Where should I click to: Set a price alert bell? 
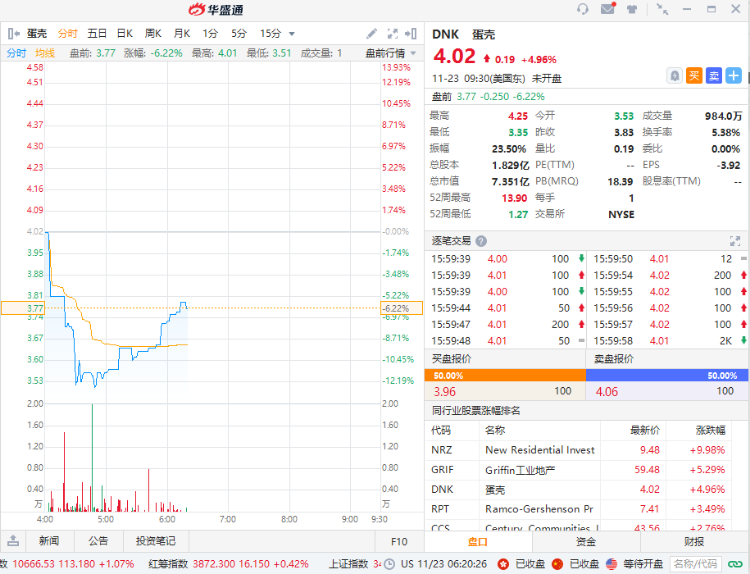(x=674, y=76)
